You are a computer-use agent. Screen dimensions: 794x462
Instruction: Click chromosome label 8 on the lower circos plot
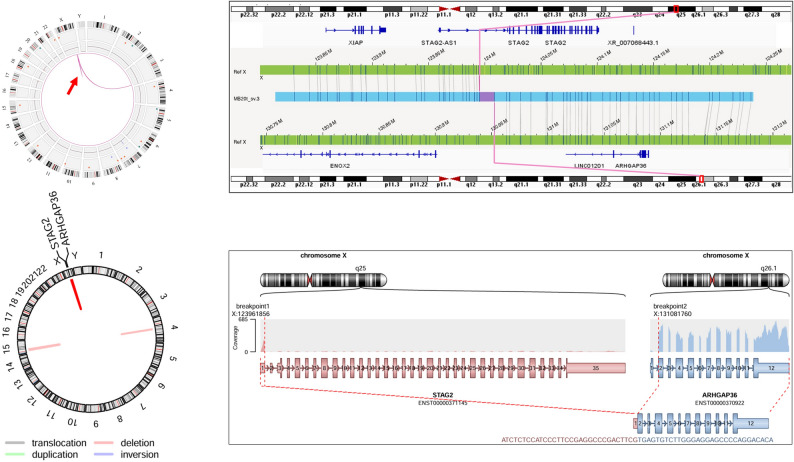coord(120,419)
